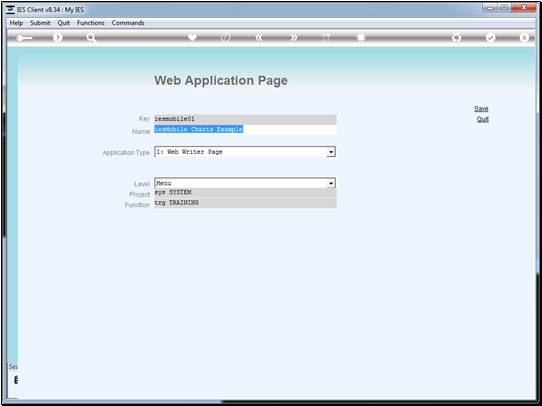The height and width of the screenshot is (406, 542).
Task: Open help via question mark icon
Action: (x=58, y=37)
